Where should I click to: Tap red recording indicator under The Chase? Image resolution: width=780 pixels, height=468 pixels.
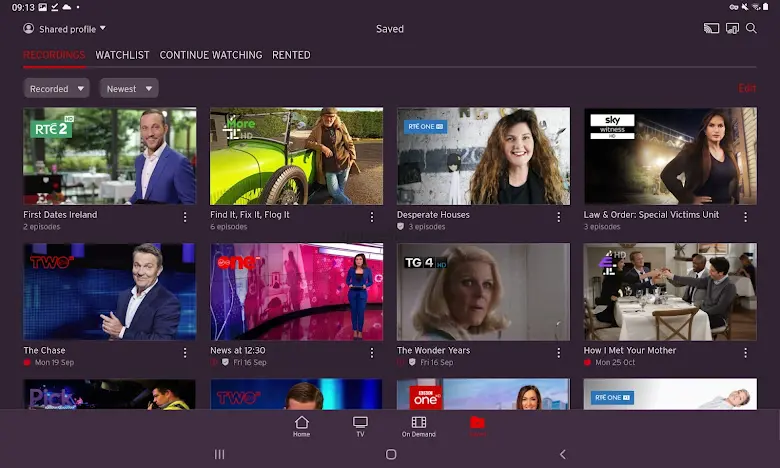click(x=27, y=363)
